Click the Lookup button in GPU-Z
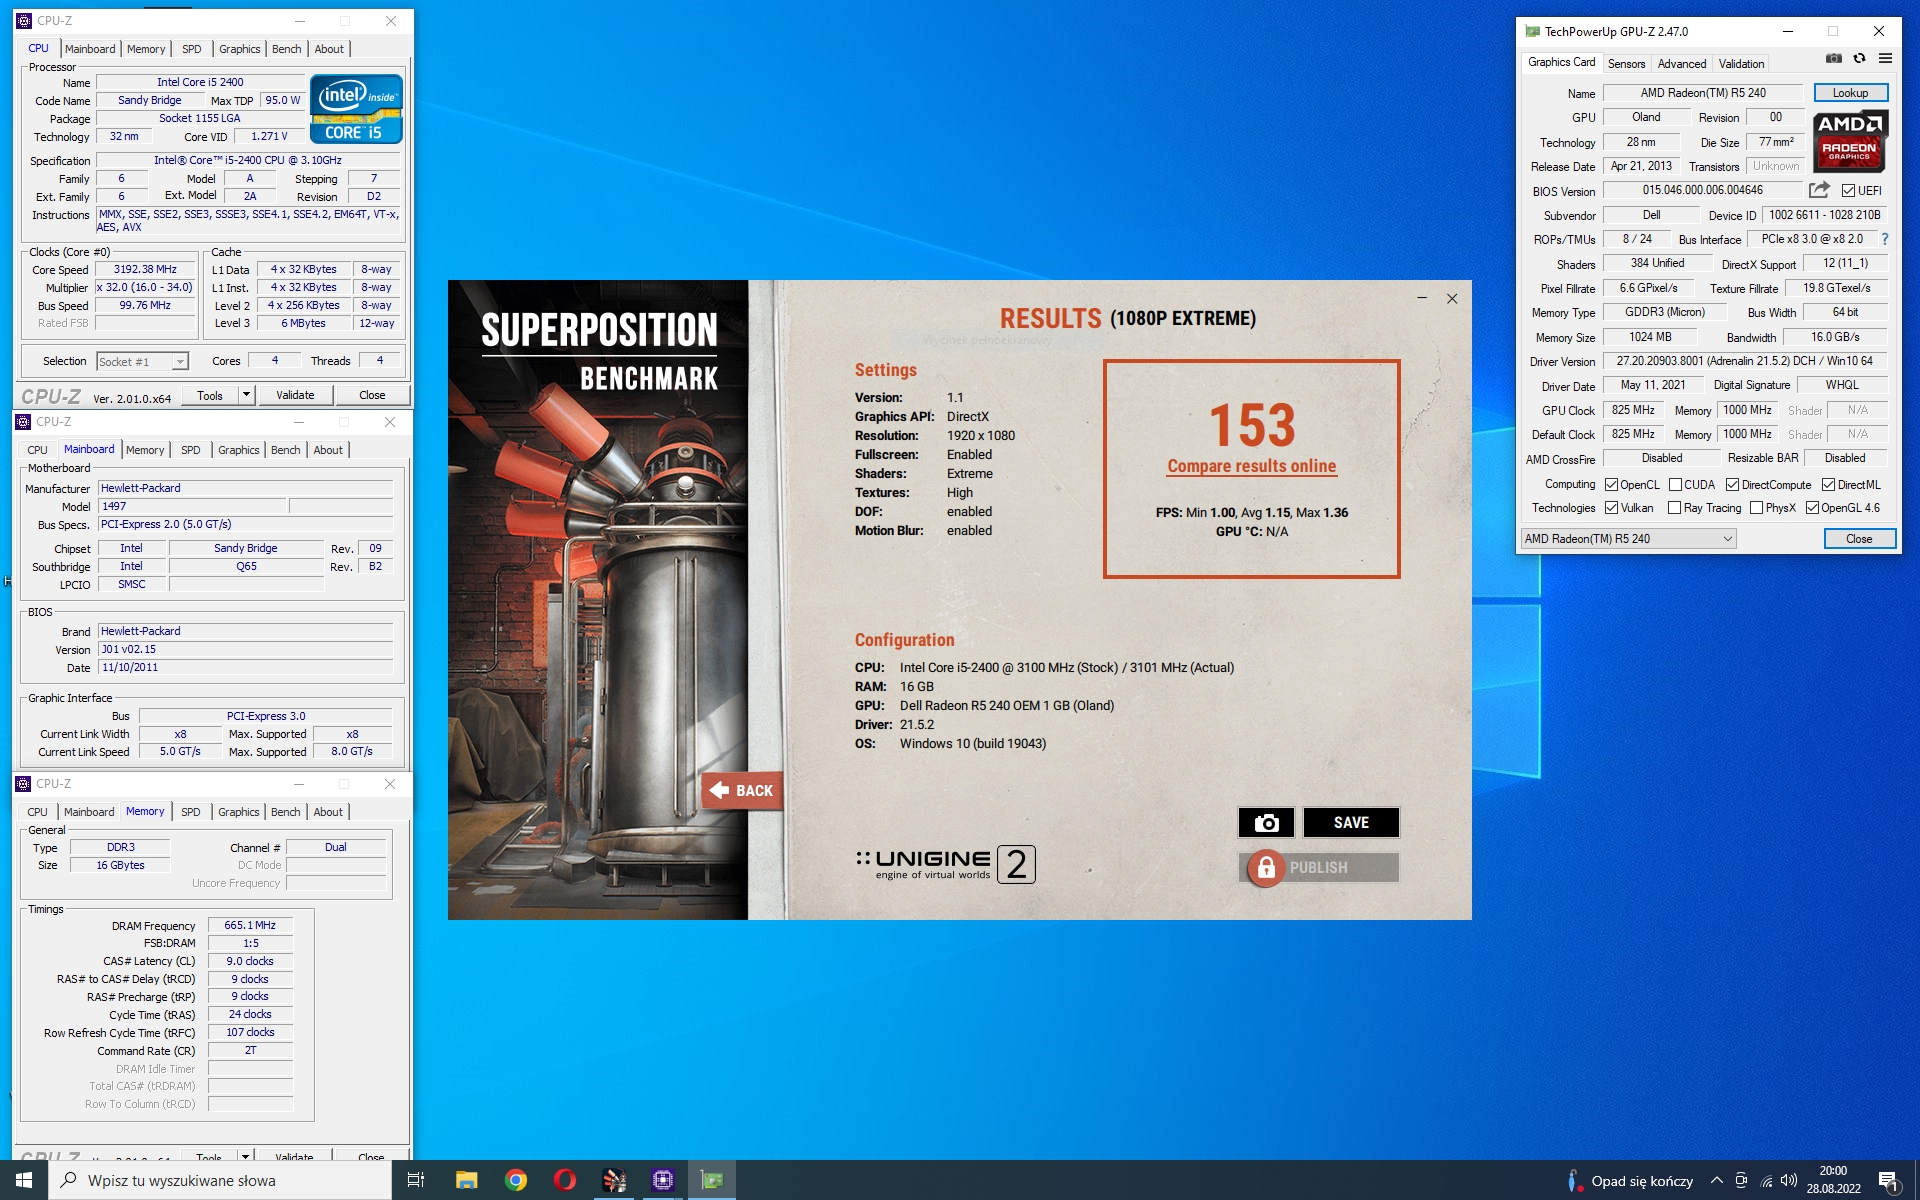 [1850, 93]
